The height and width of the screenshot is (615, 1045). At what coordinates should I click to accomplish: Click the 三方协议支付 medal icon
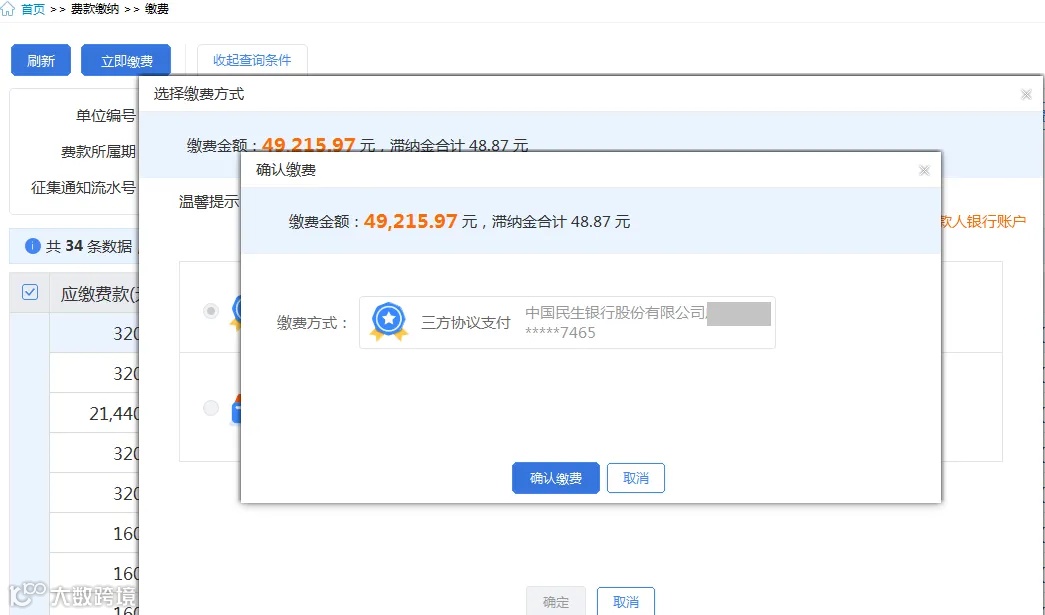(x=389, y=322)
